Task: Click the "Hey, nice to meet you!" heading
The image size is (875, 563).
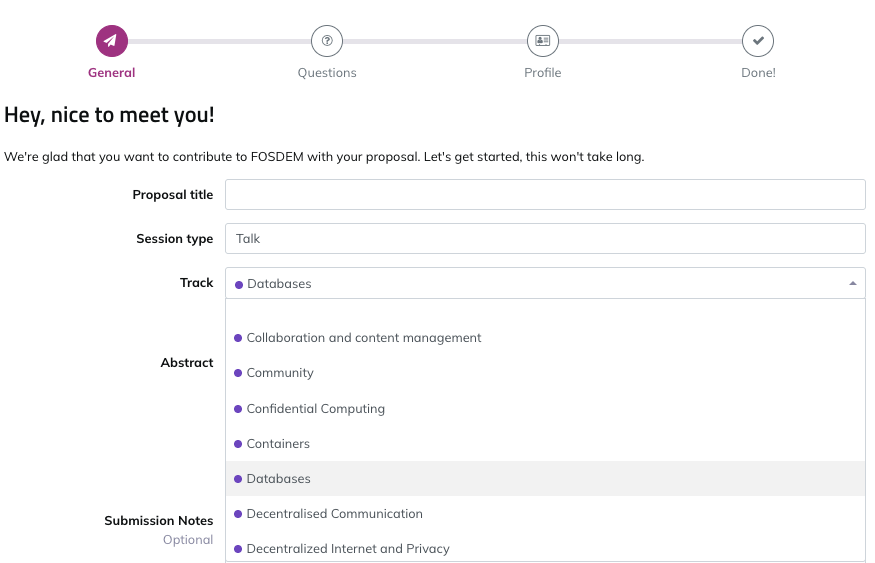Action: point(109,116)
